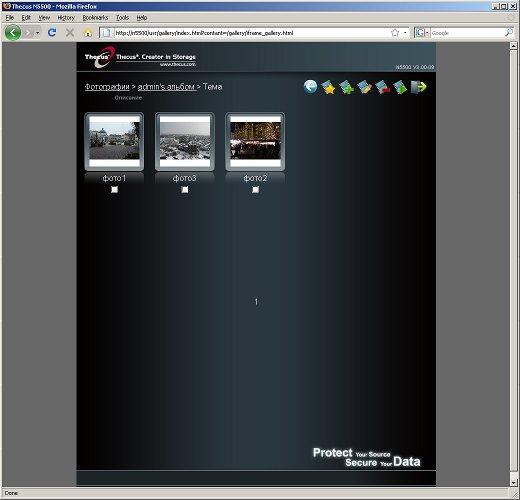Go to Firefox home page icon
The image size is (520, 500).
(88, 33)
